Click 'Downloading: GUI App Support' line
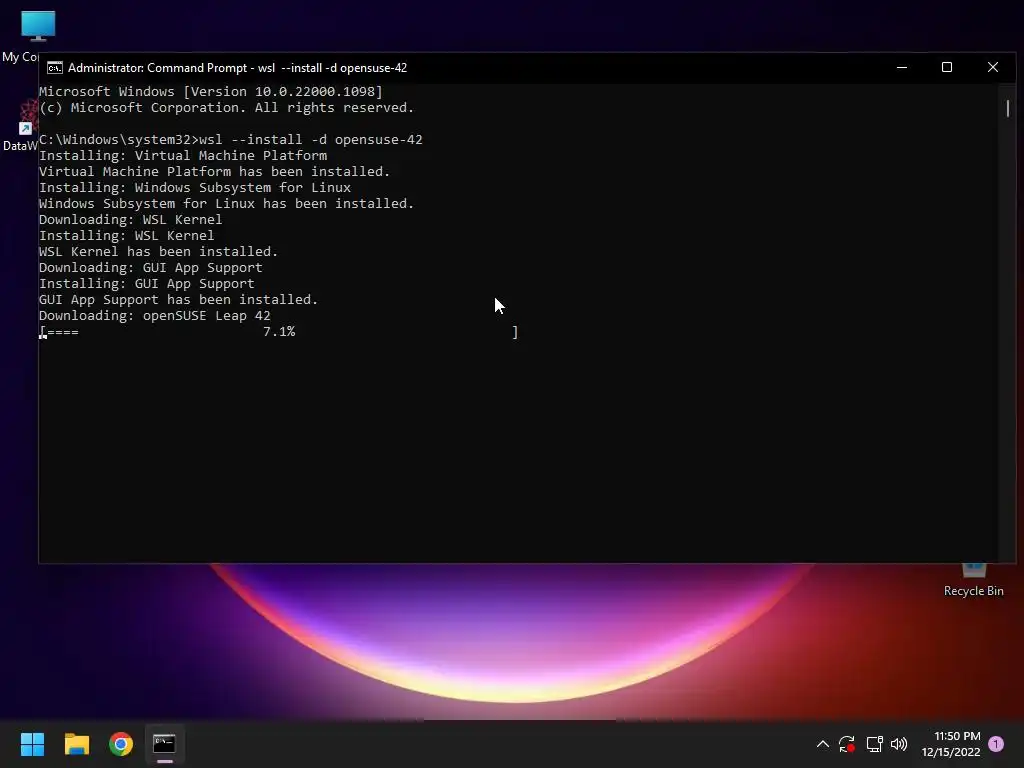 [151, 268]
